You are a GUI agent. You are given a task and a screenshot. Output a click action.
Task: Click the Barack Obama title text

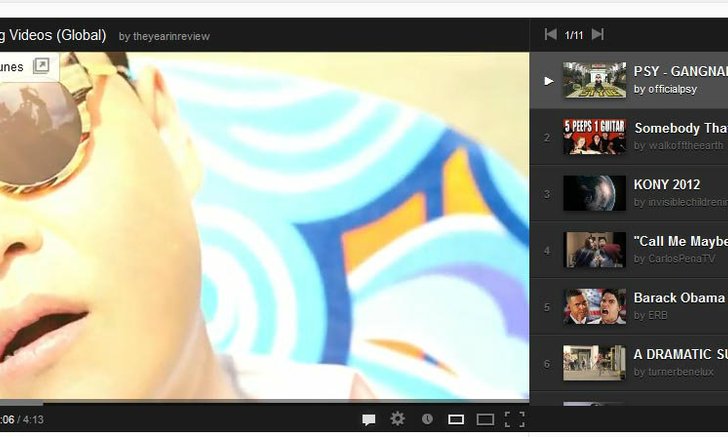coord(679,298)
